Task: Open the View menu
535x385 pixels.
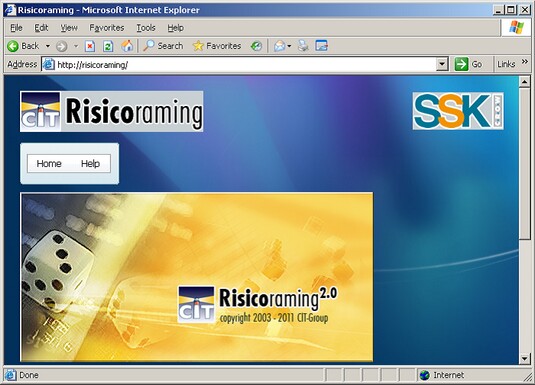Action: (69, 28)
